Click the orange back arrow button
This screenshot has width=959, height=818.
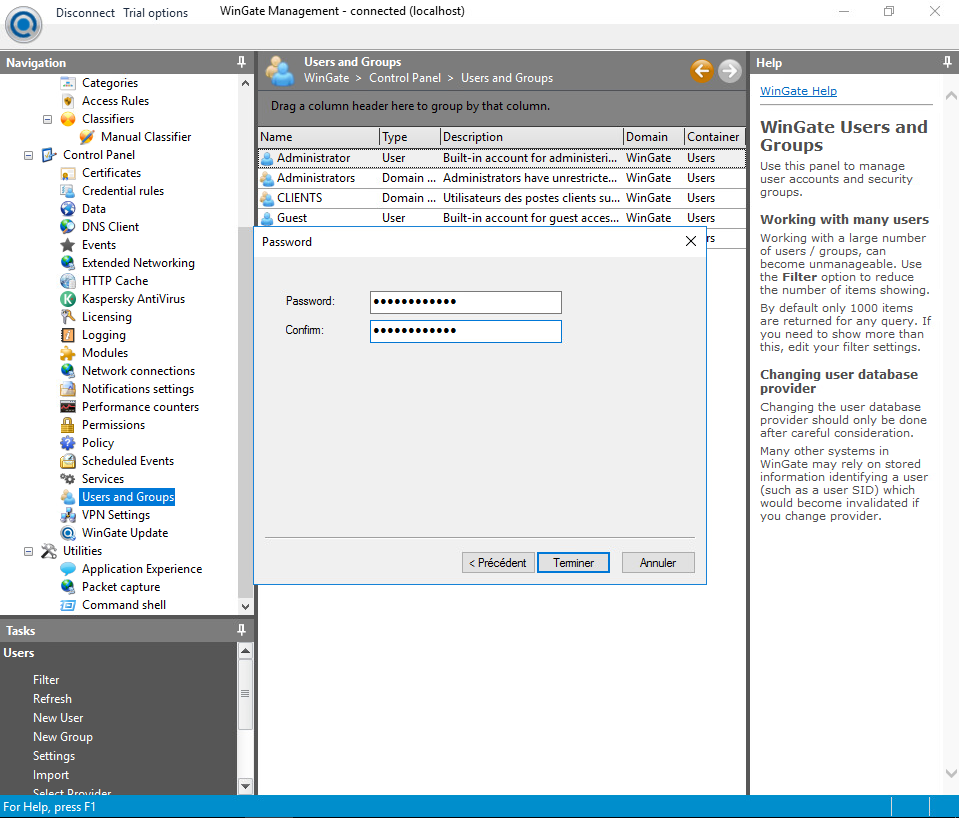tap(701, 70)
